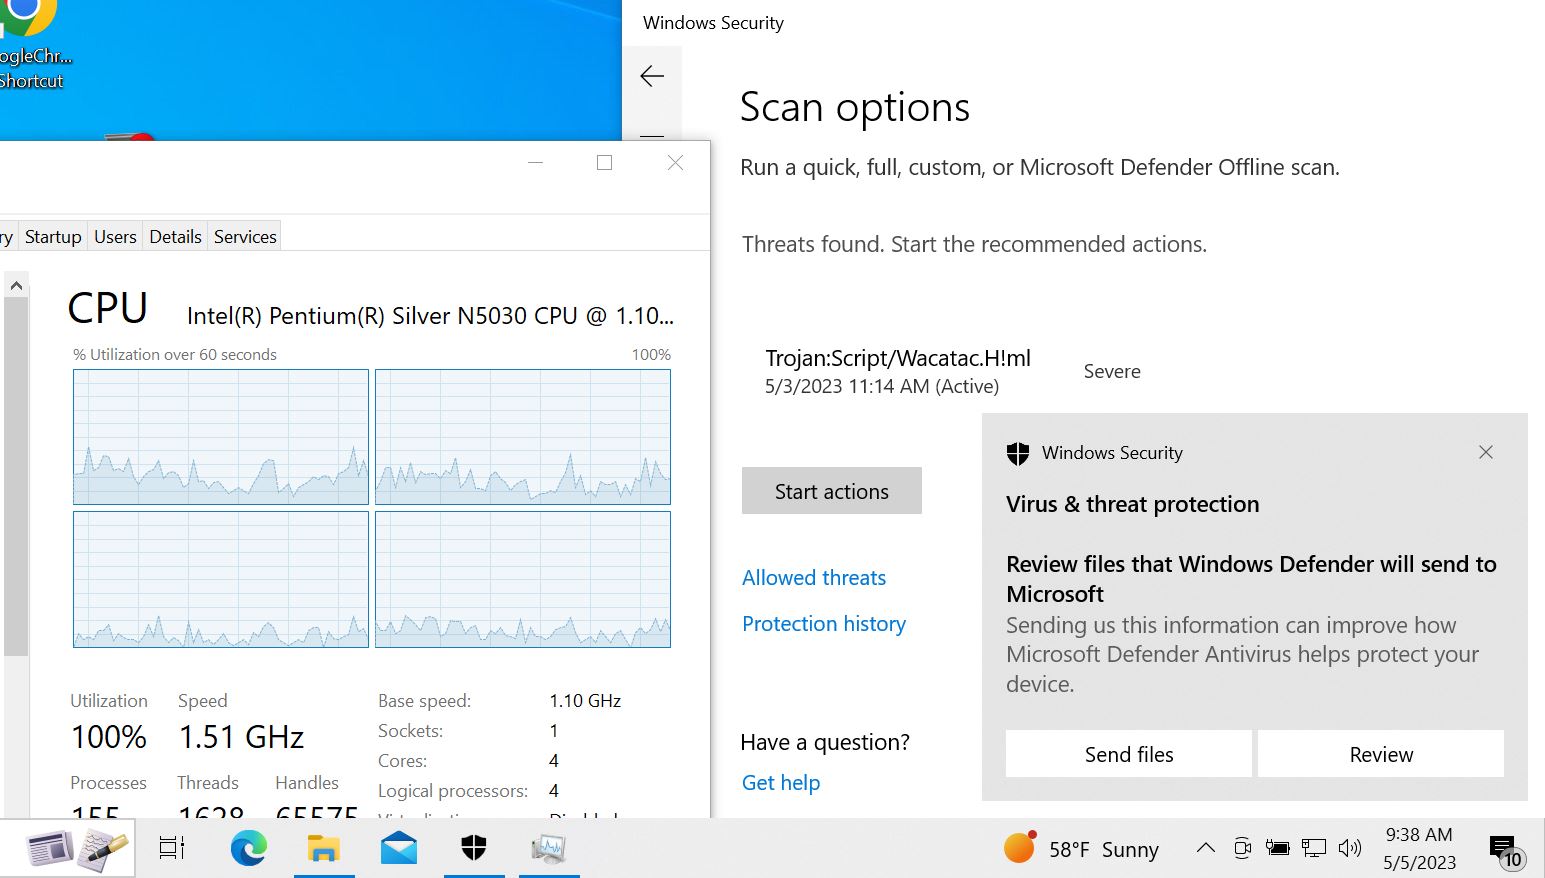Click the 1.51 GHz Speed value

point(241,737)
